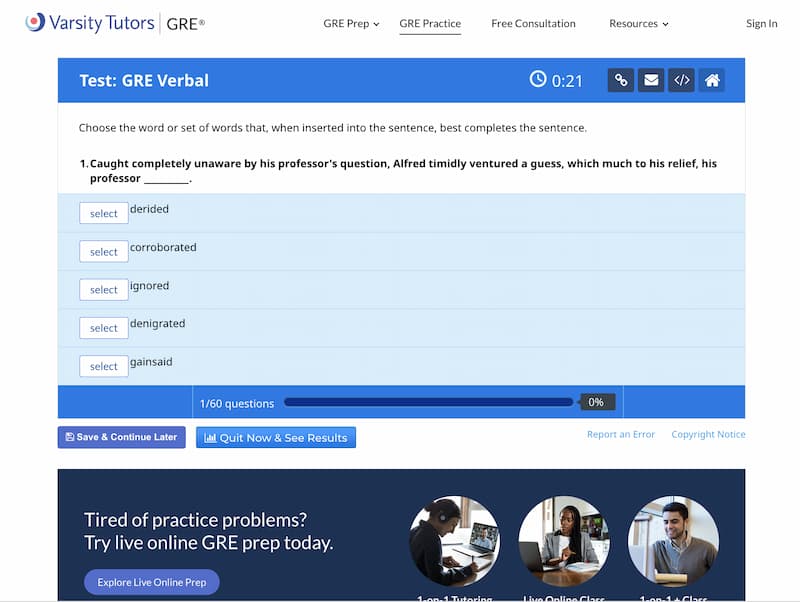Open the Copyright Notice link
Viewport: 800px width, 602px height.
708,434
